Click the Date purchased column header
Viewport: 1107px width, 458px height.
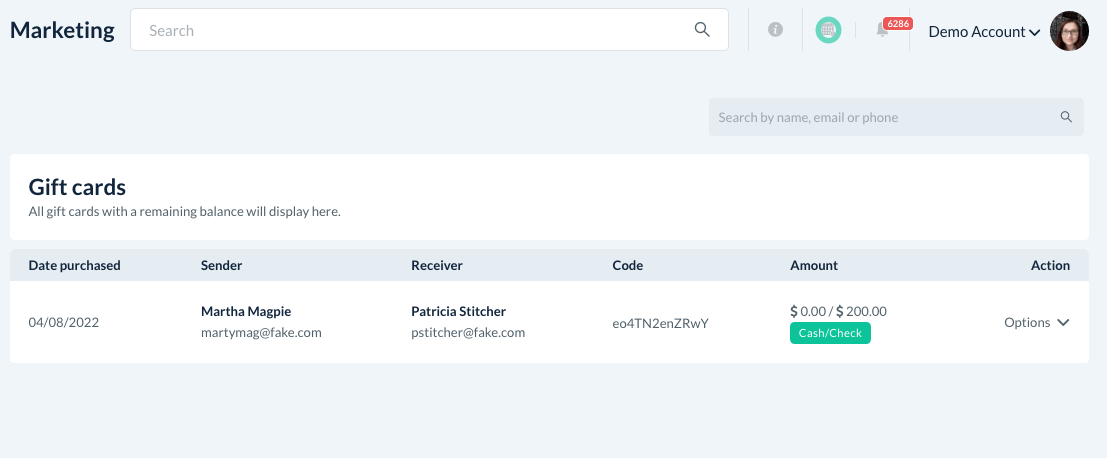75,265
